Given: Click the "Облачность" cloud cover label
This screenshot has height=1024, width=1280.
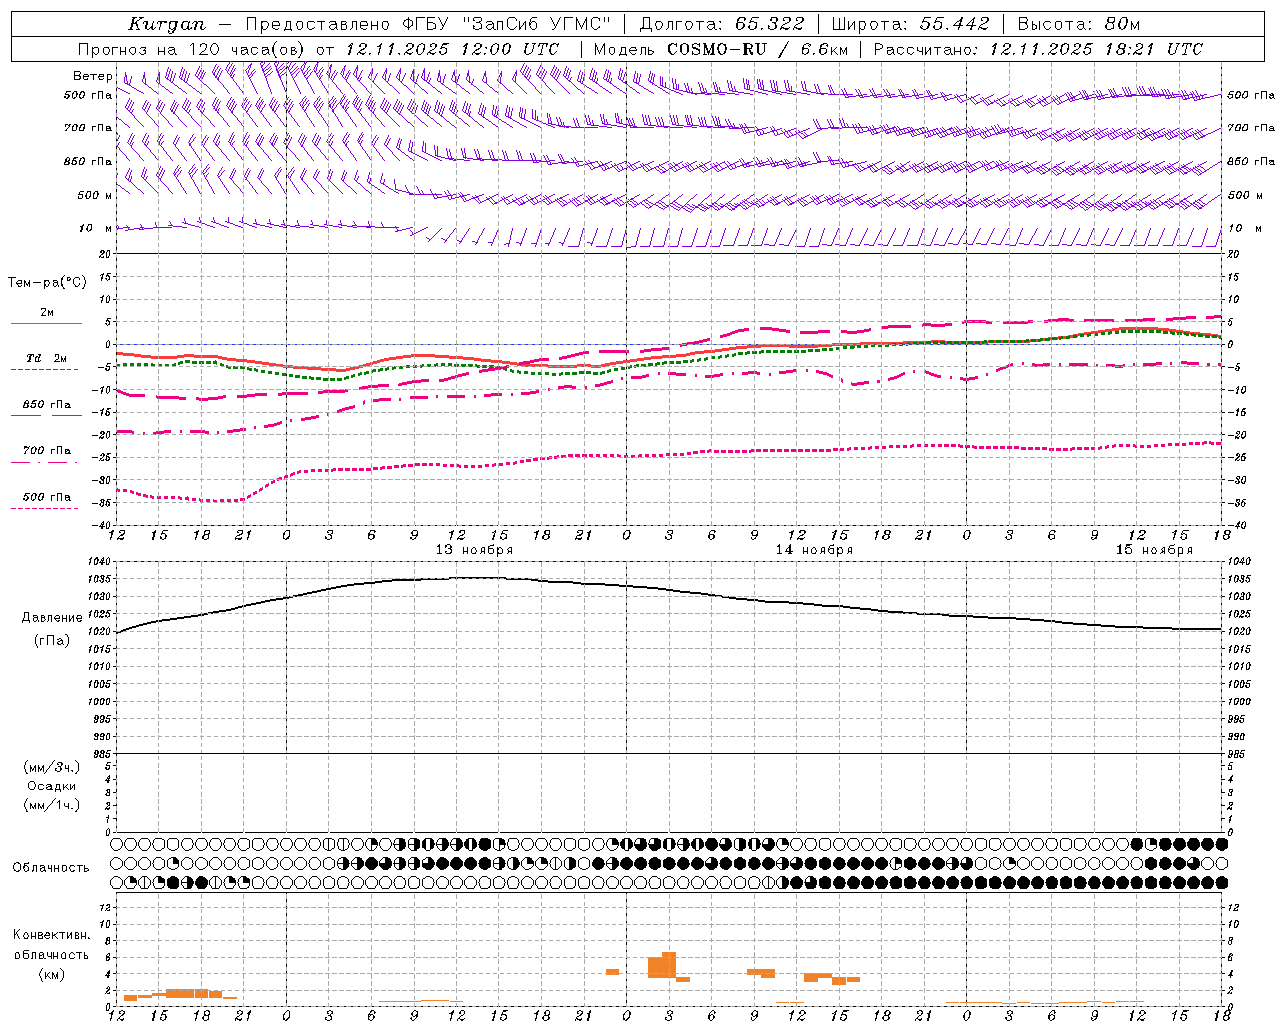Looking at the screenshot, I should [x=51, y=867].
